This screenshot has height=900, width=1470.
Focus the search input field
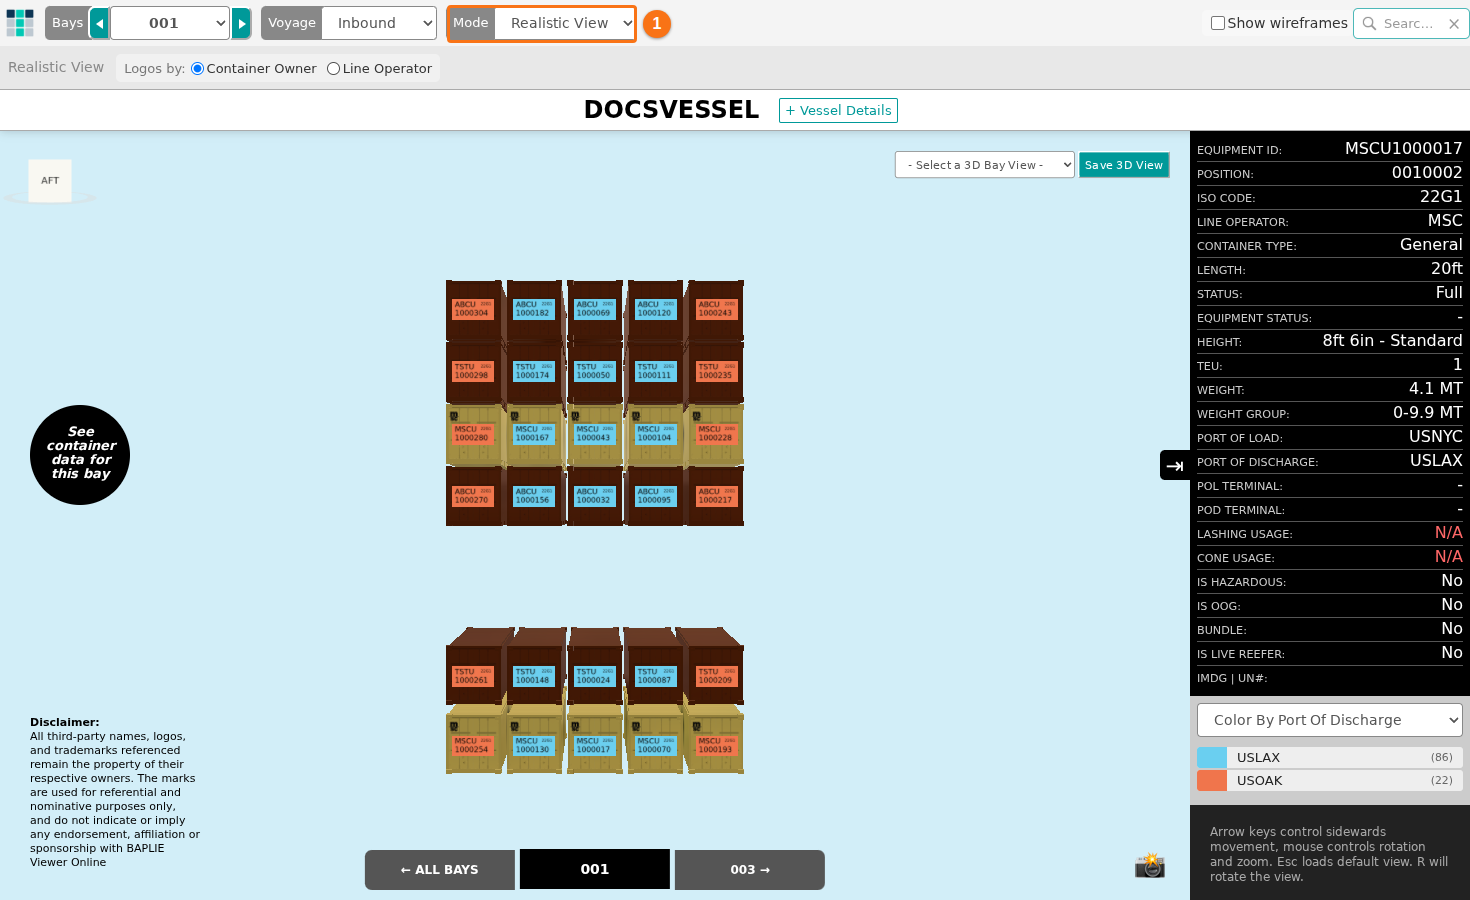1408,24
